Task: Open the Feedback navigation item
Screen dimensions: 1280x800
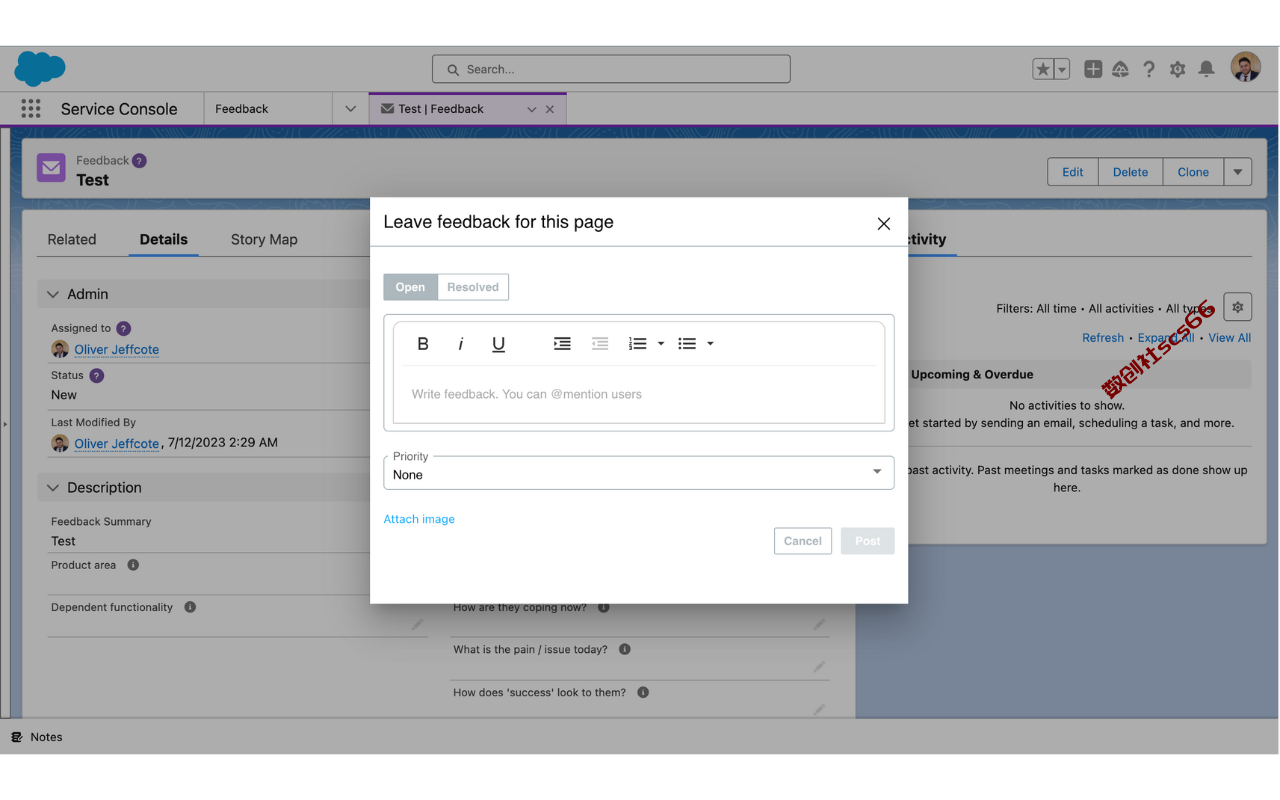Action: [x=242, y=109]
